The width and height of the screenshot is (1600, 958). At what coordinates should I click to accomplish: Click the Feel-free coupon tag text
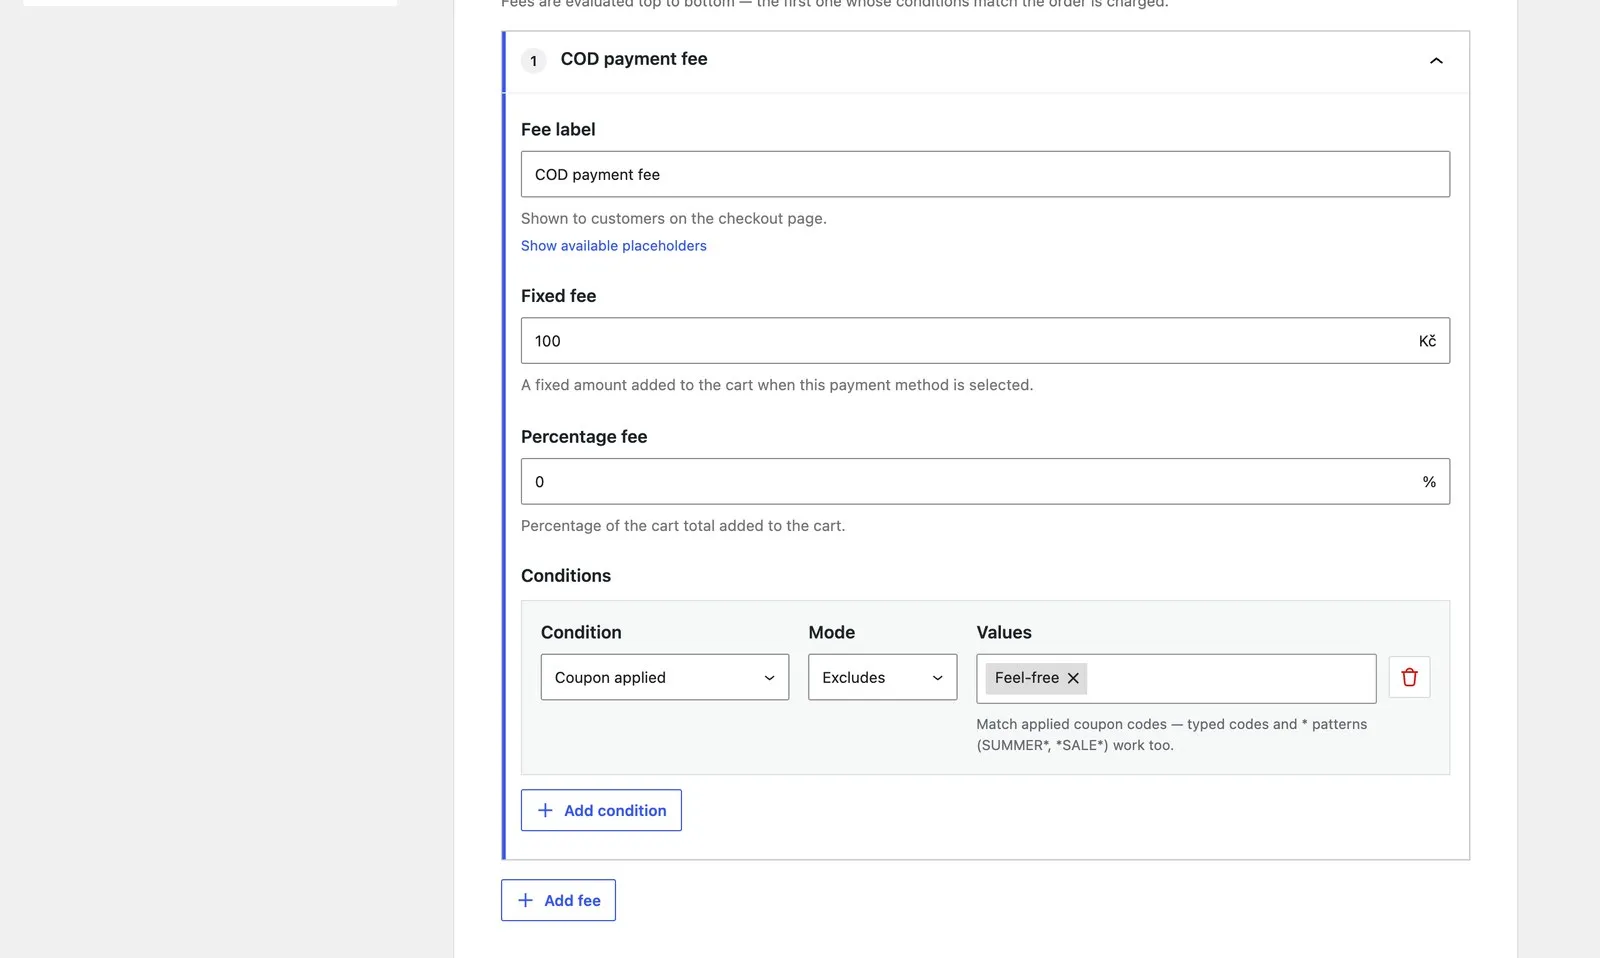click(1026, 678)
